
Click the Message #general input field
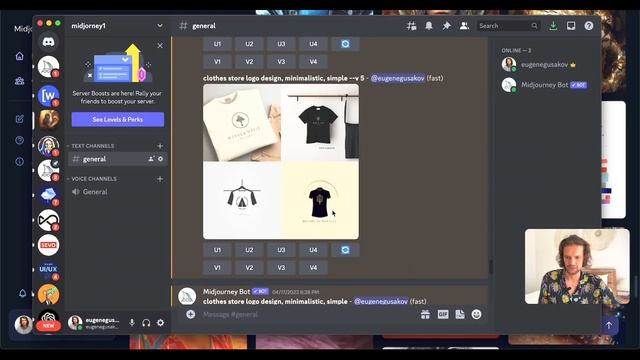306,314
